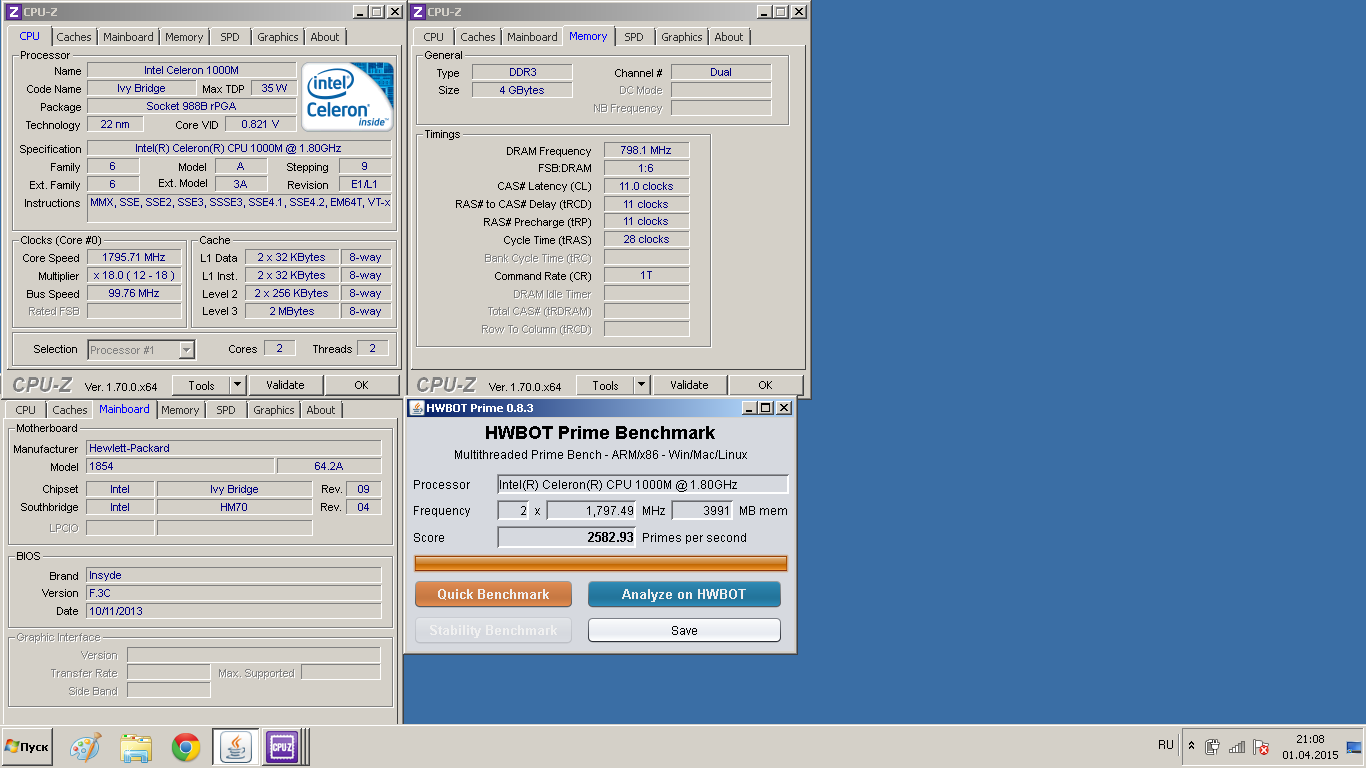
Task: Click the muted volume tray icon
Action: point(1261,746)
